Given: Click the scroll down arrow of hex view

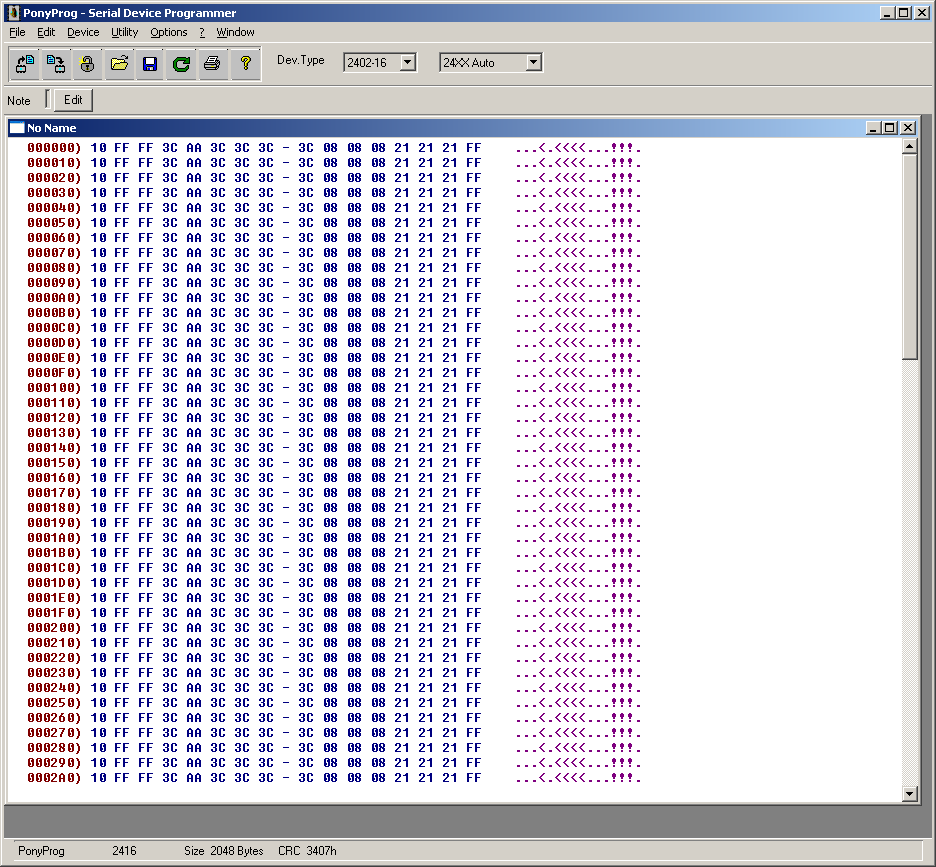Looking at the screenshot, I should (909, 794).
